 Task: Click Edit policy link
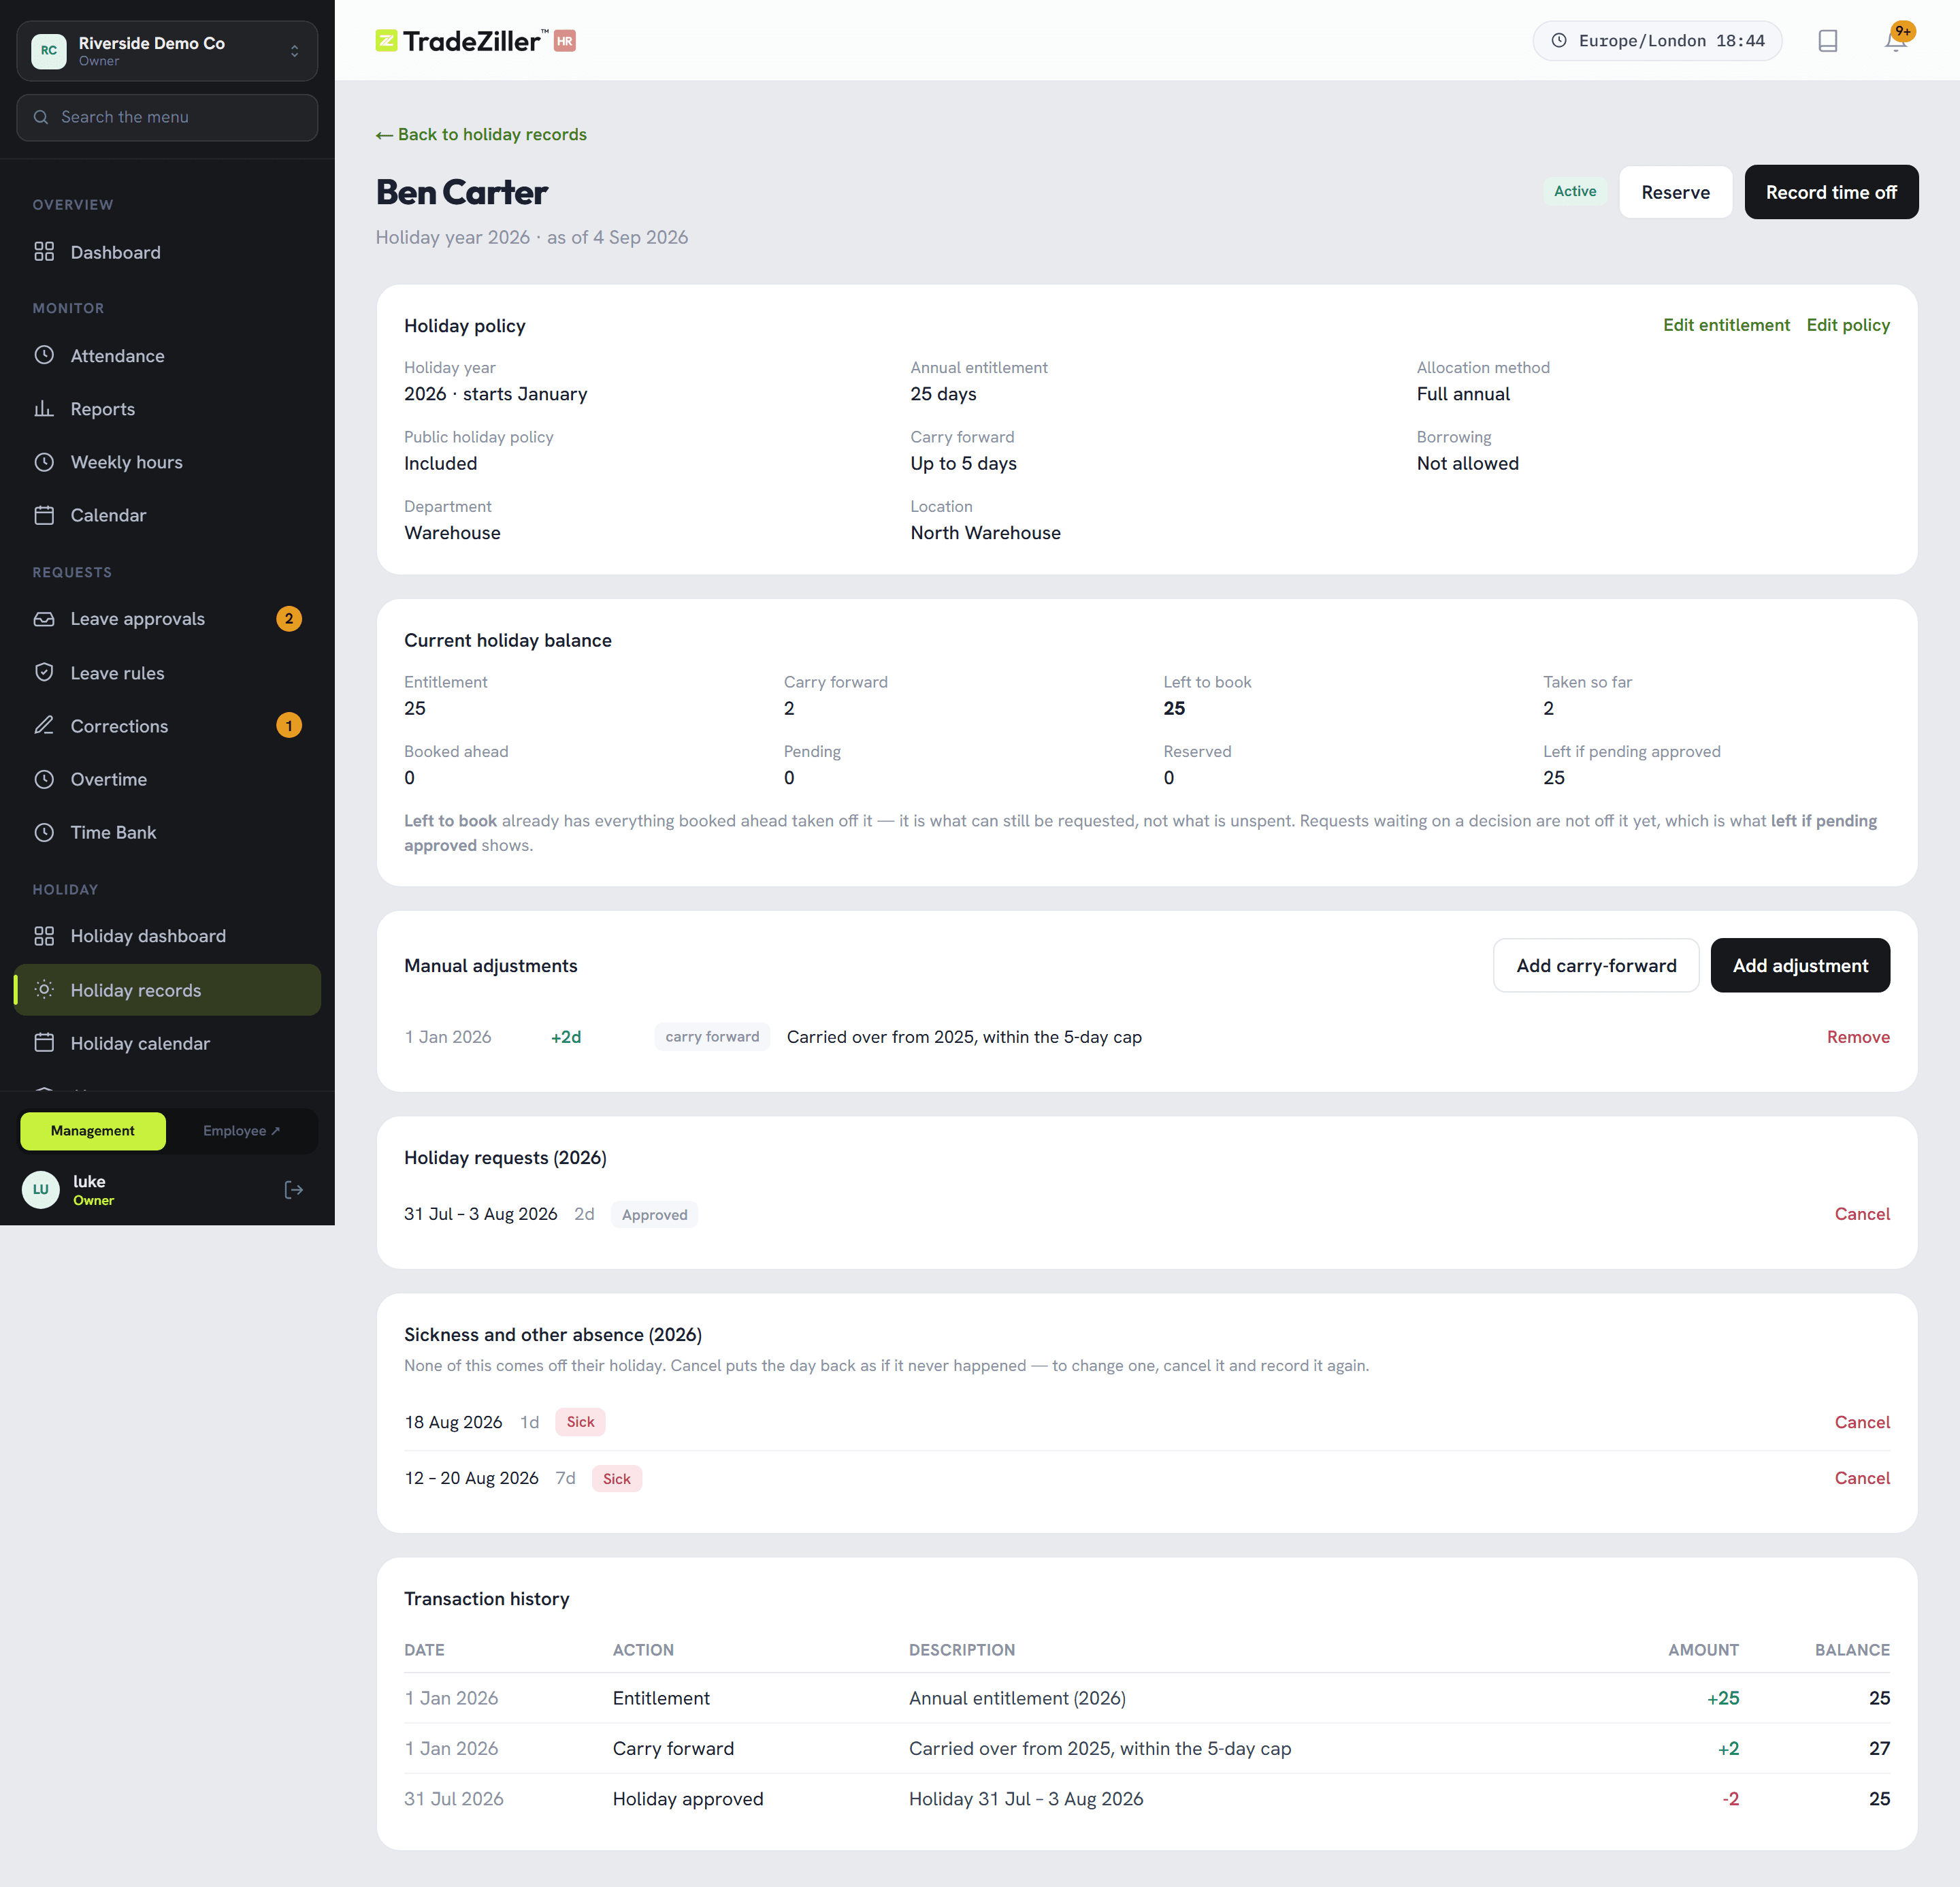coord(1847,325)
